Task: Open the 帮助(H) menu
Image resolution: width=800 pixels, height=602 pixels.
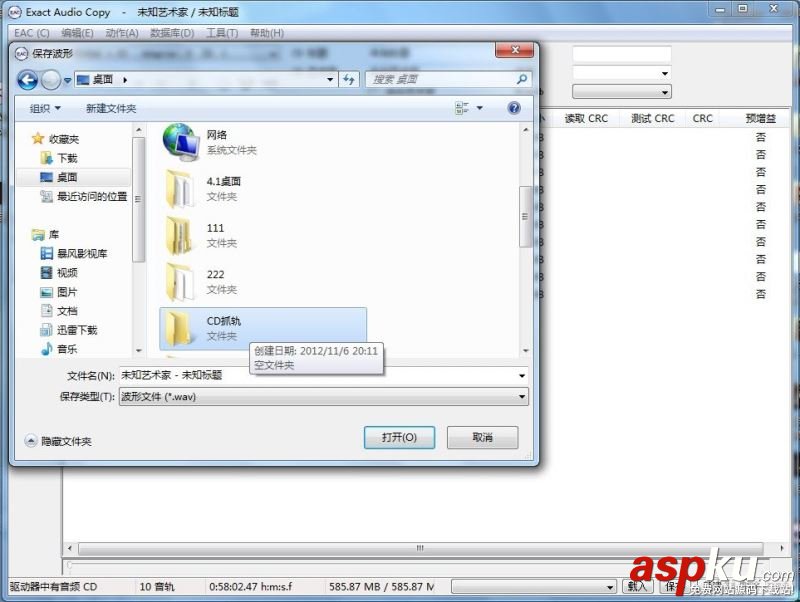Action: [267, 33]
